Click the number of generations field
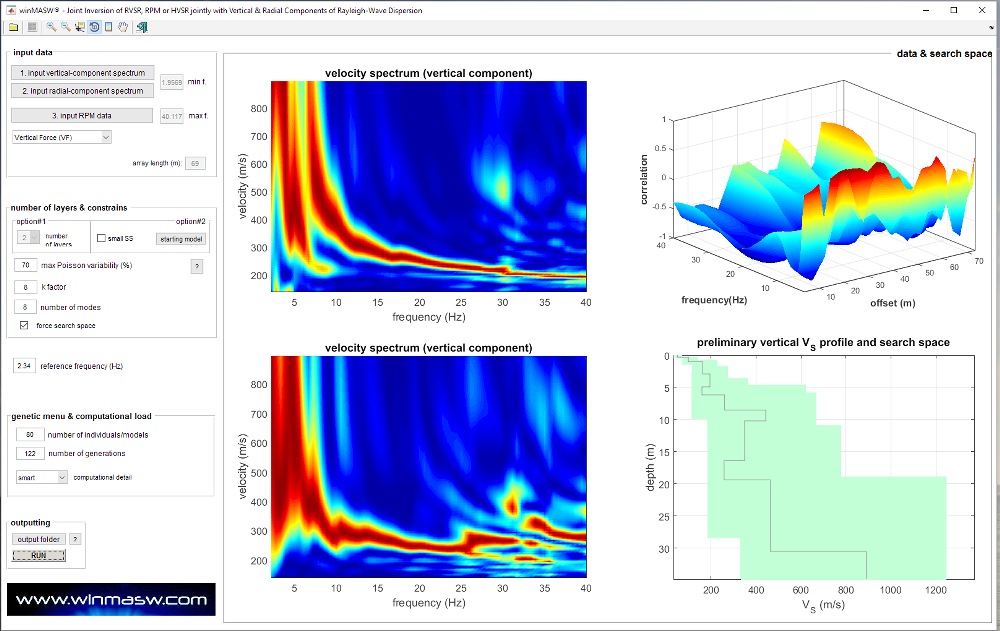The width and height of the screenshot is (1000, 631). [30, 453]
